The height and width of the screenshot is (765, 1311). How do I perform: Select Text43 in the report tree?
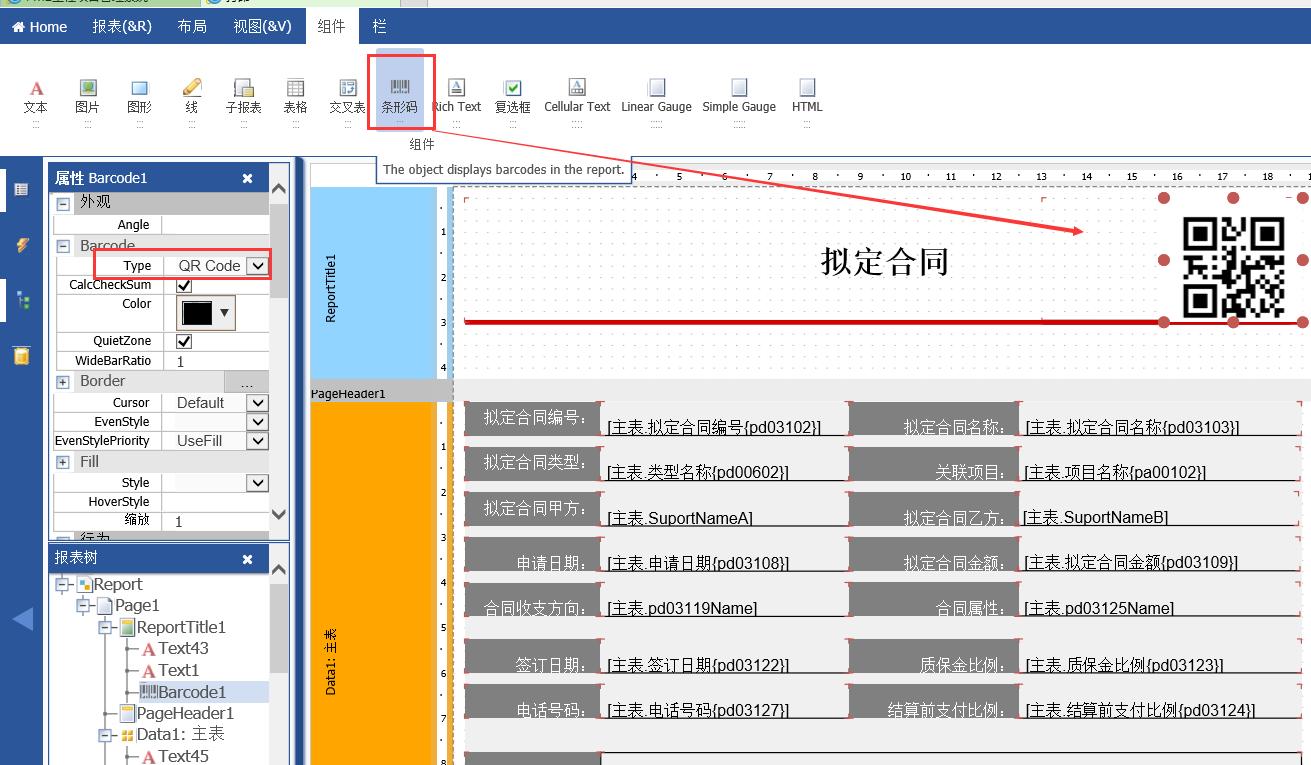pos(182,648)
